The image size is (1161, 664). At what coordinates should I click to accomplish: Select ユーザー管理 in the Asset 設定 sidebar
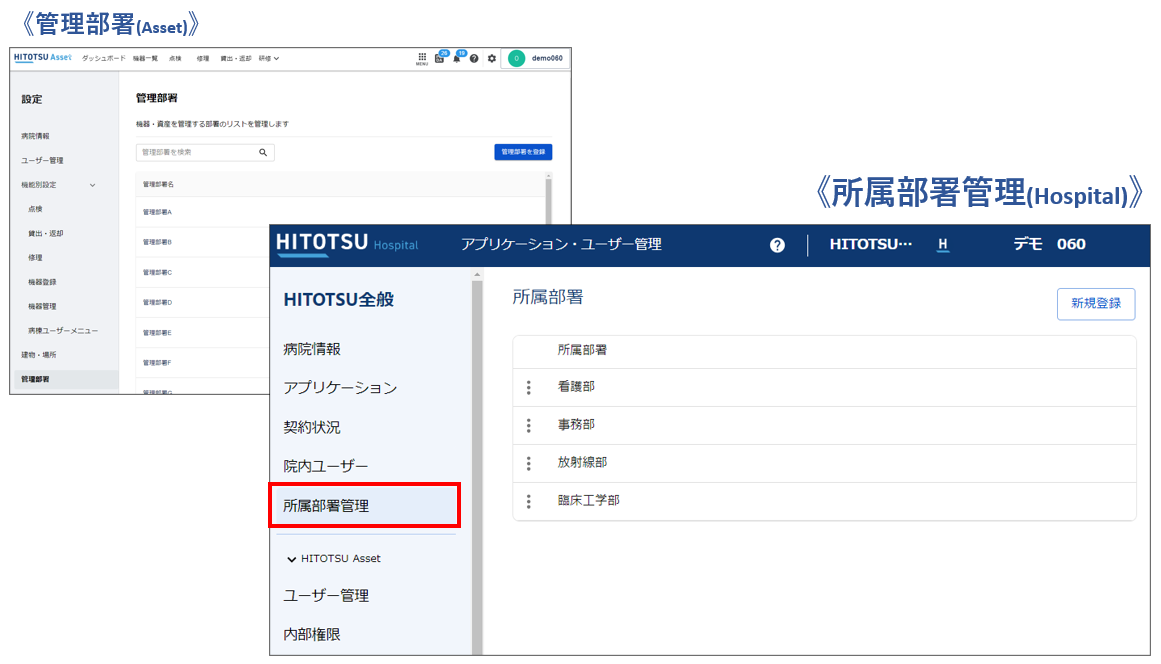point(42,161)
